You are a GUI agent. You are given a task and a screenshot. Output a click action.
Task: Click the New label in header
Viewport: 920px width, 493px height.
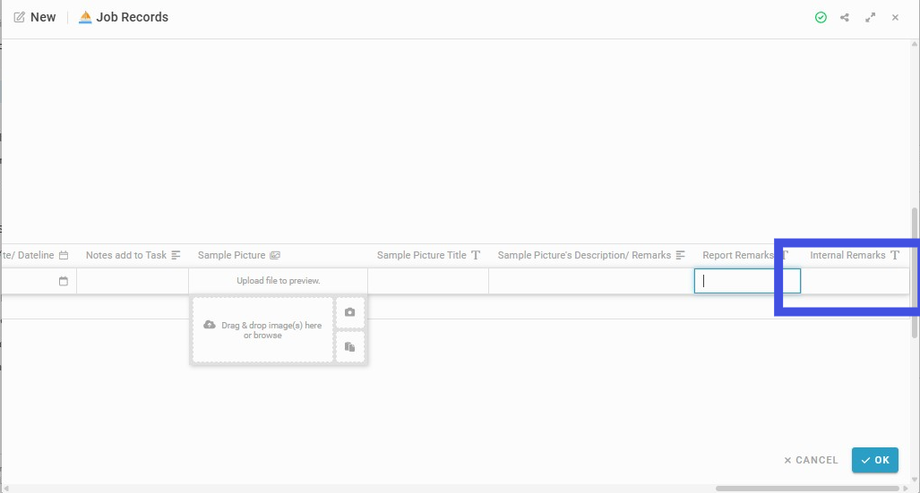tap(43, 17)
